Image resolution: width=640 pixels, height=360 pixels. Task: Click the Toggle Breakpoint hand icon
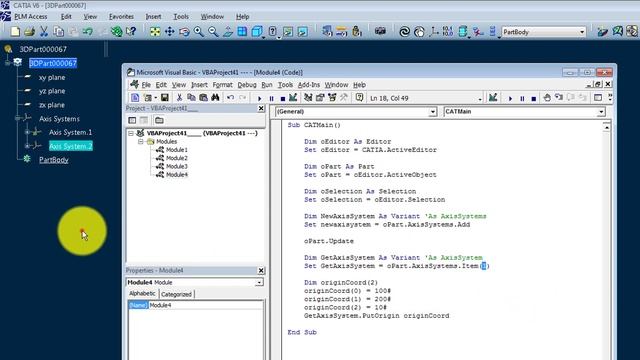(547, 98)
